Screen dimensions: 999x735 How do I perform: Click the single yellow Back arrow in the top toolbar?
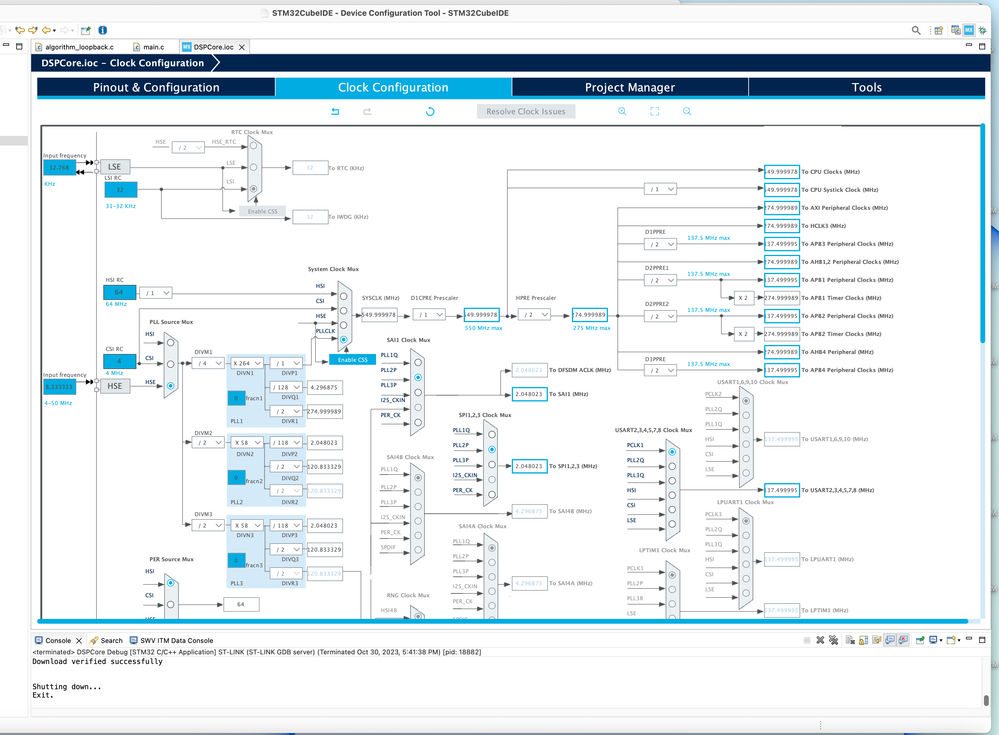point(46,30)
